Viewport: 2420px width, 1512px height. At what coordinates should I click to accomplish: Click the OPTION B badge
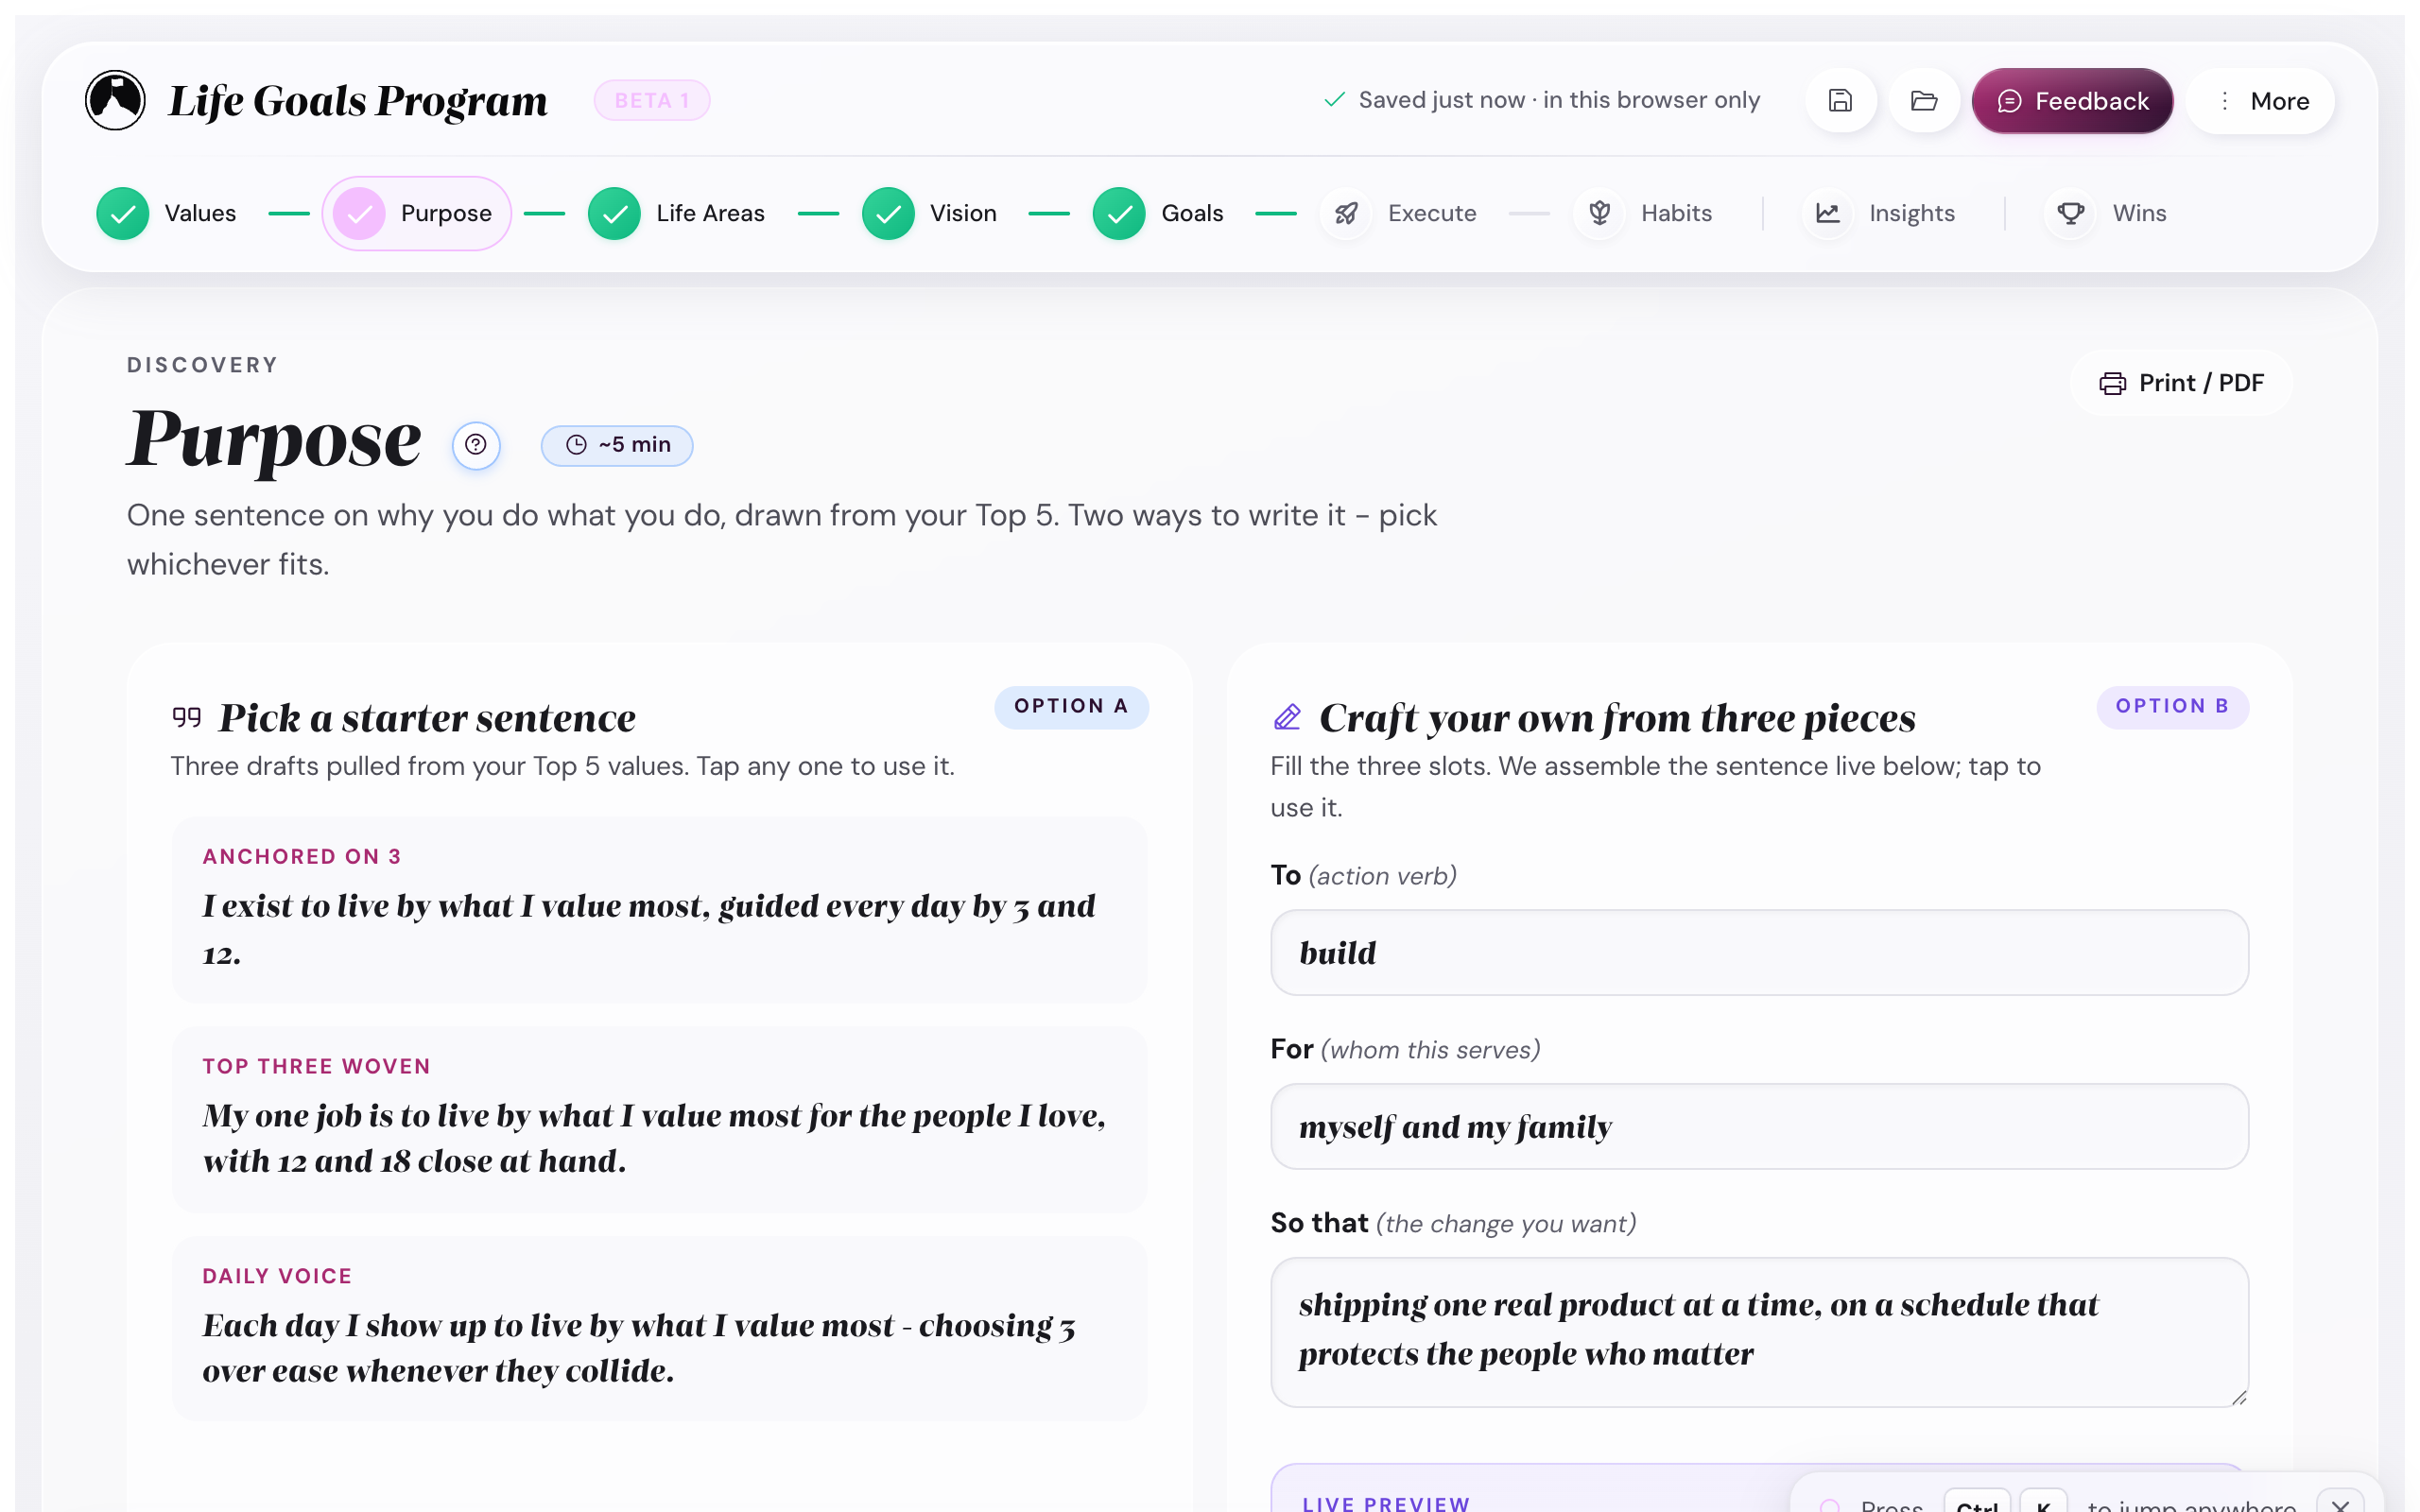click(2172, 707)
